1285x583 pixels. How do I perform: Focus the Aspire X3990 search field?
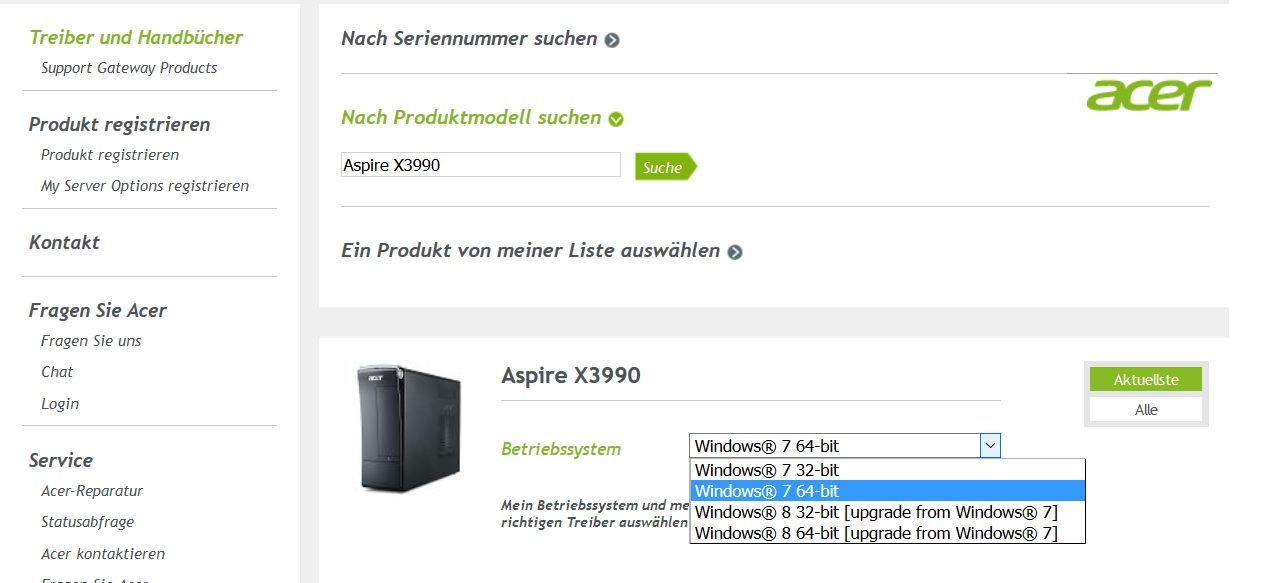tap(481, 165)
